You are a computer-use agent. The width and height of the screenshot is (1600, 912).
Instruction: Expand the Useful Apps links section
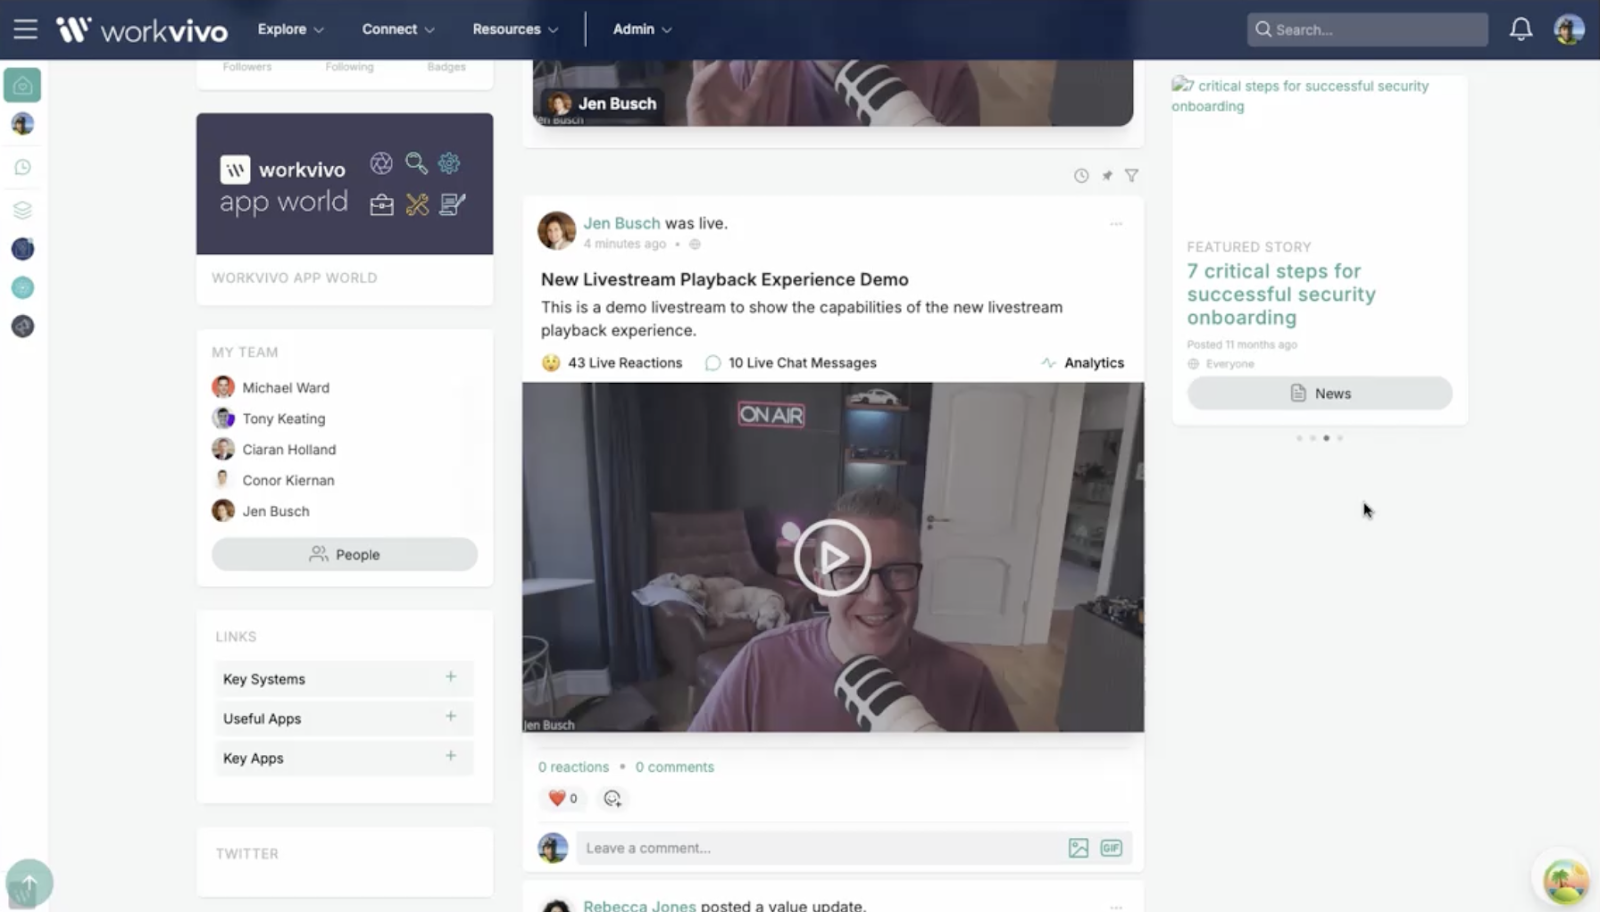pos(450,717)
